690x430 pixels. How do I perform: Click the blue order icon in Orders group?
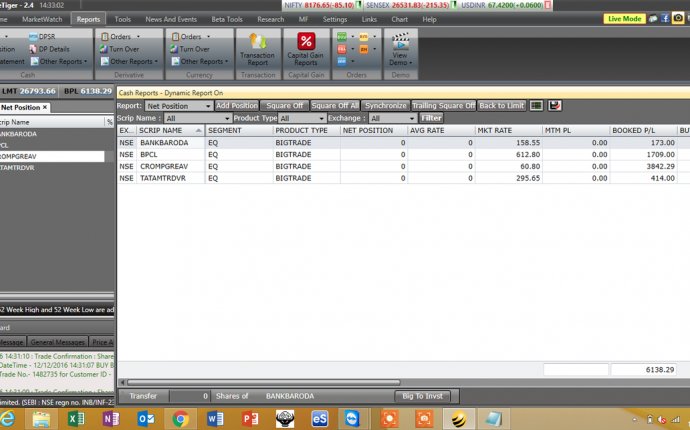tap(342, 61)
